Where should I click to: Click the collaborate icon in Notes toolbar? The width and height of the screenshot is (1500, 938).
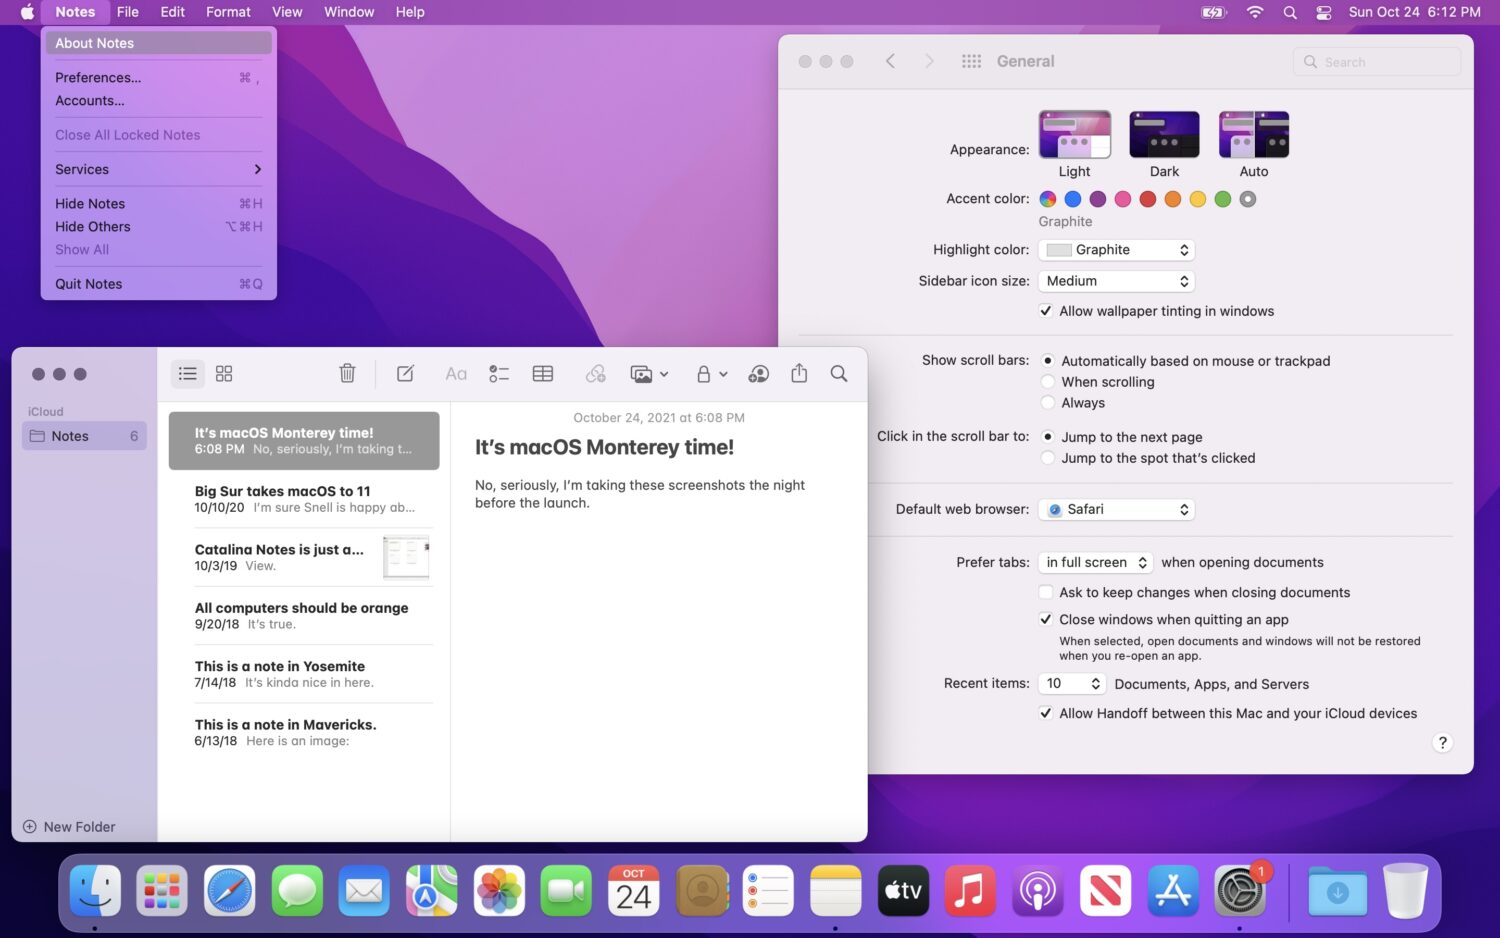[759, 373]
